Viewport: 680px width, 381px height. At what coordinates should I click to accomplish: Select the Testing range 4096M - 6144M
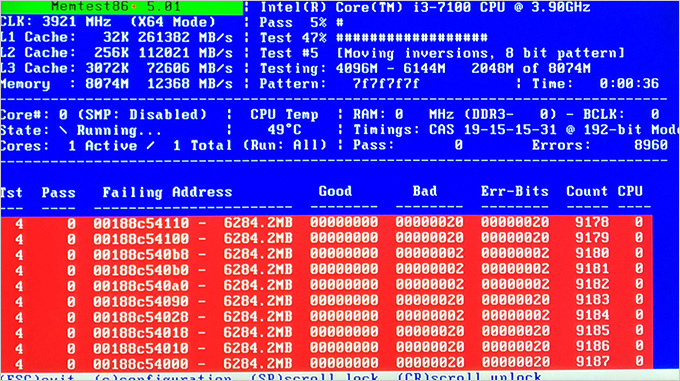tap(390, 68)
